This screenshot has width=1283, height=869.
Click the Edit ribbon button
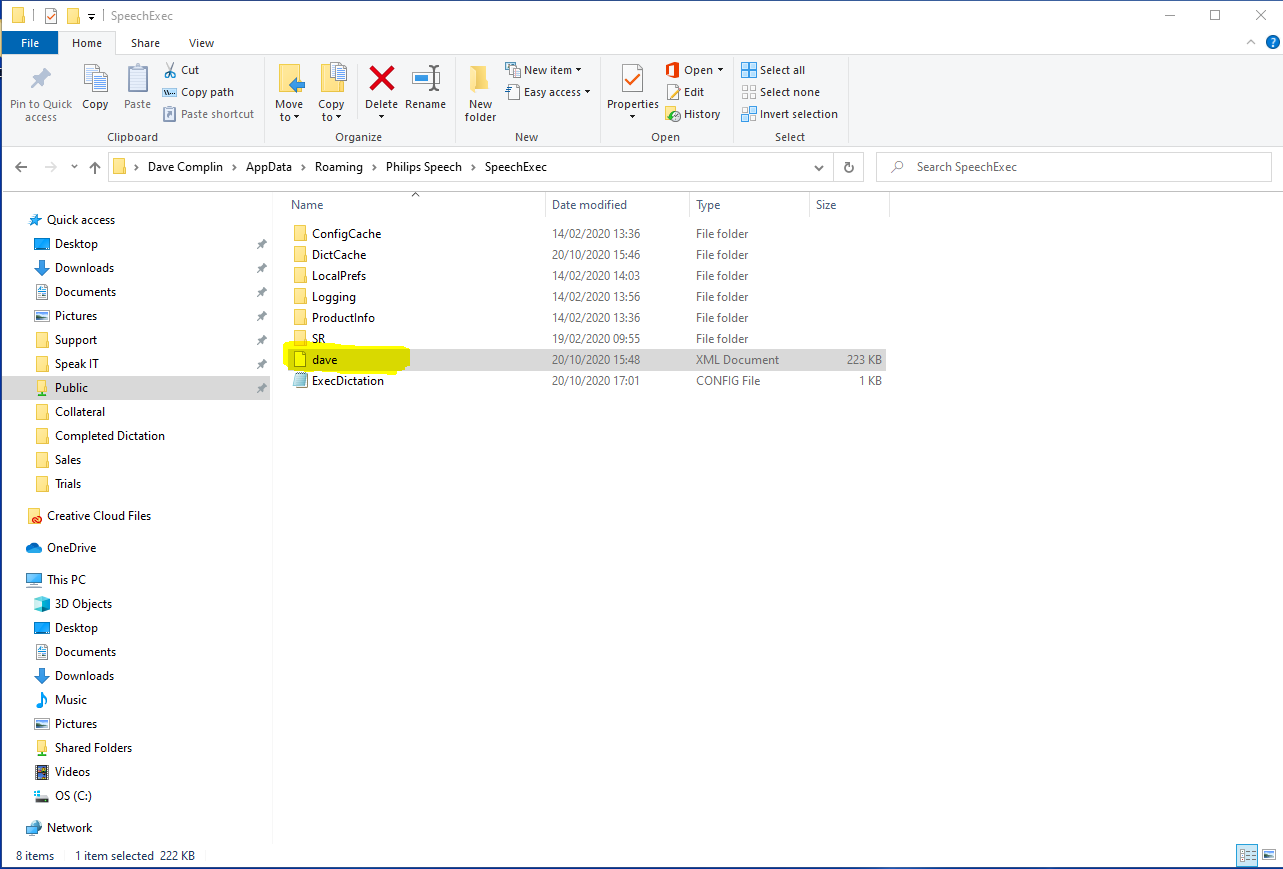(685, 92)
